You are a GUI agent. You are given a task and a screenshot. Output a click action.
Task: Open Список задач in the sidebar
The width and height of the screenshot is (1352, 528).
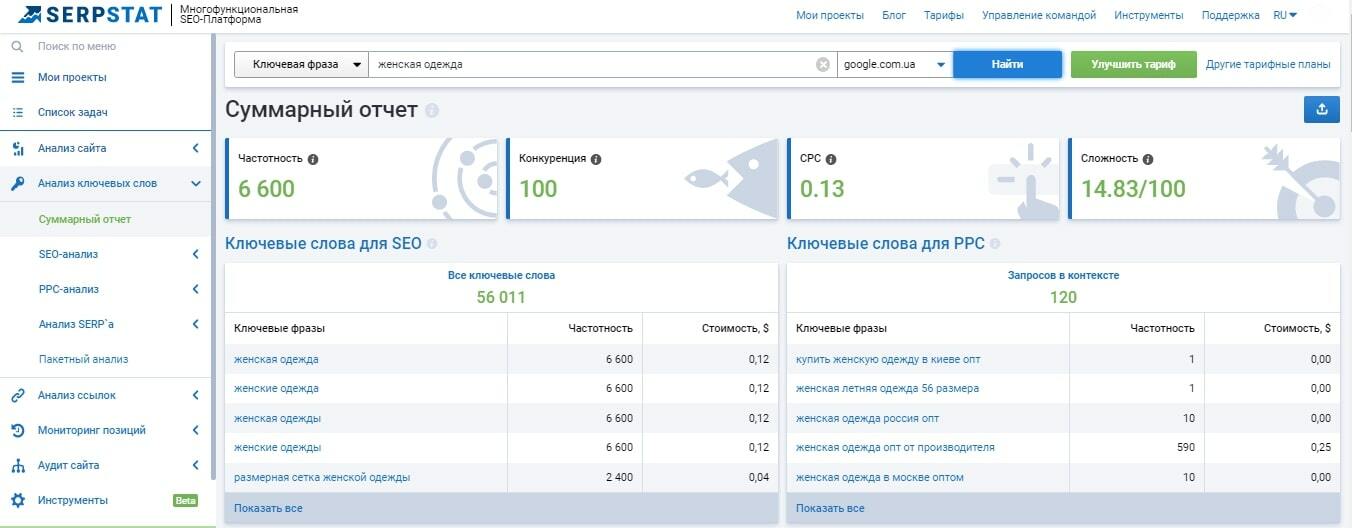coord(72,112)
